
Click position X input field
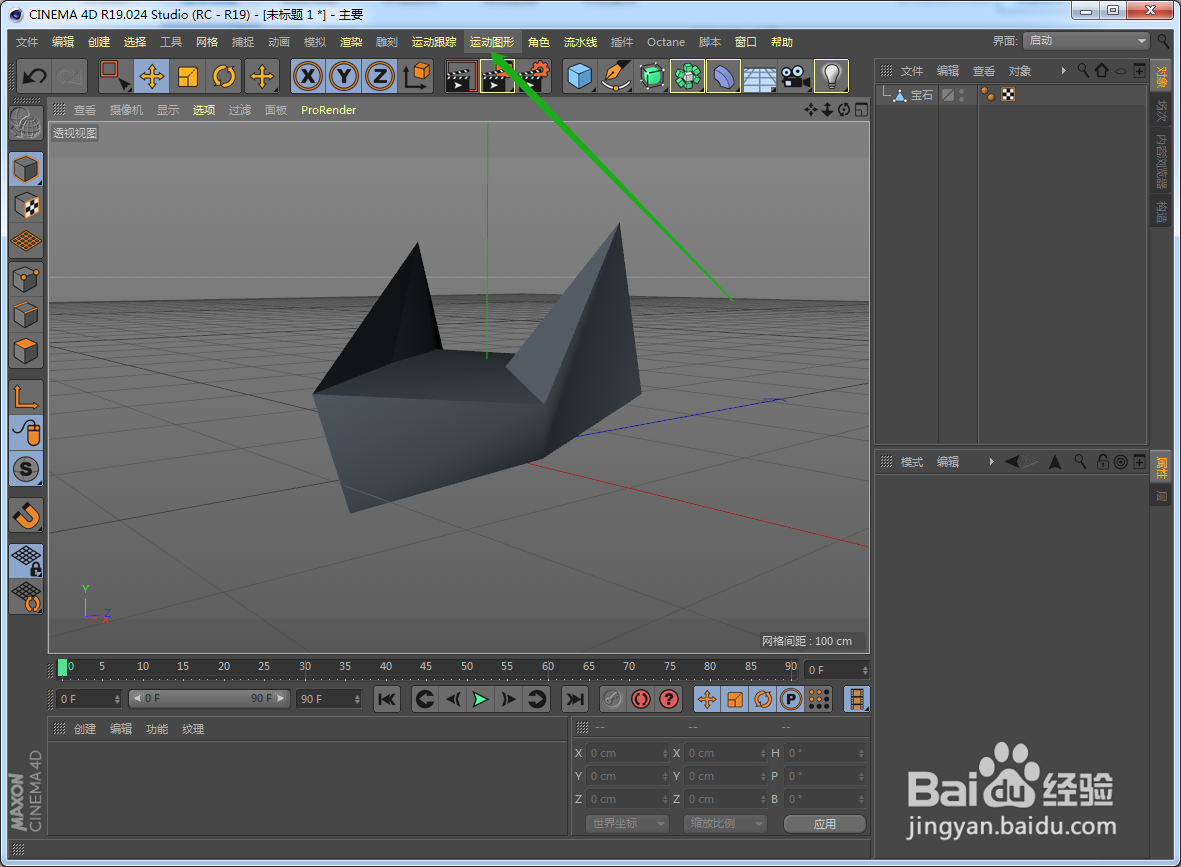pos(626,753)
